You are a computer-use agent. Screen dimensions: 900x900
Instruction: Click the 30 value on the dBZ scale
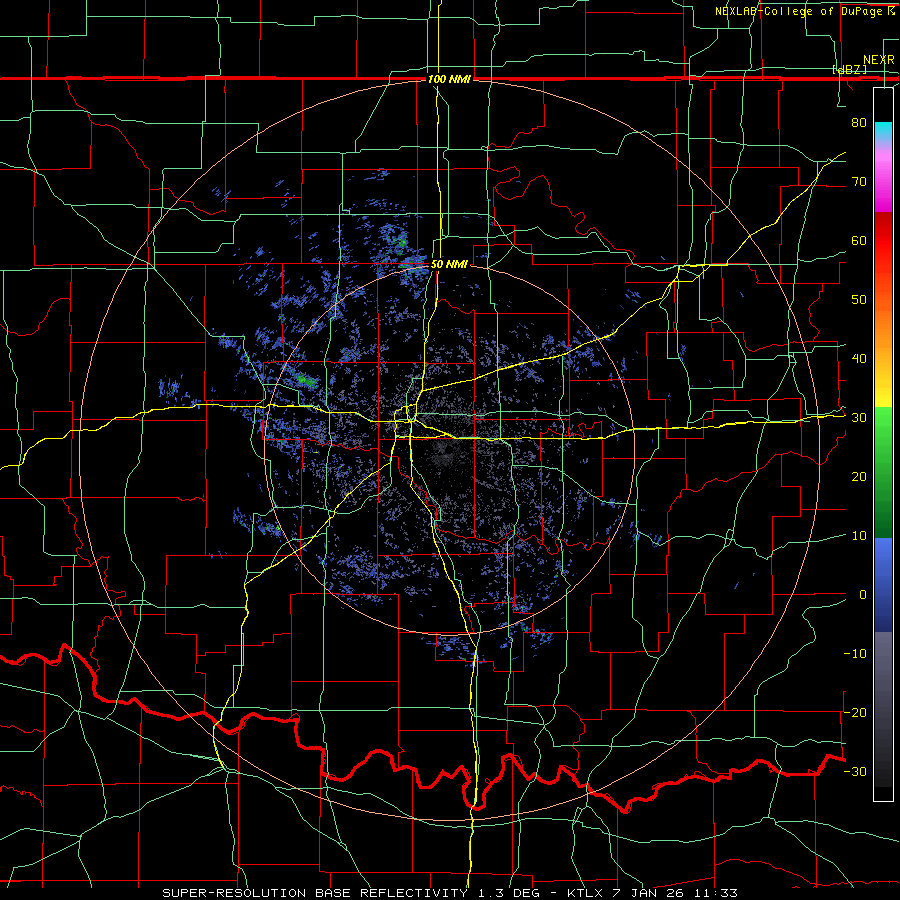click(859, 418)
